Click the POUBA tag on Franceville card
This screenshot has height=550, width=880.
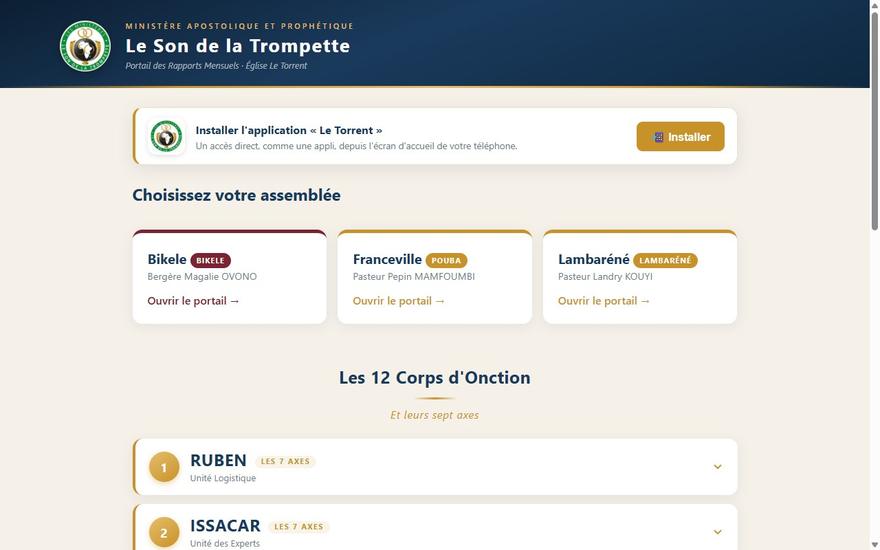point(446,260)
